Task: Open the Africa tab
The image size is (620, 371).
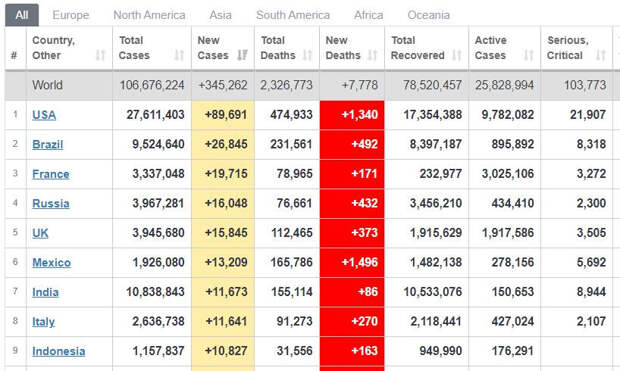Action: coord(369,15)
